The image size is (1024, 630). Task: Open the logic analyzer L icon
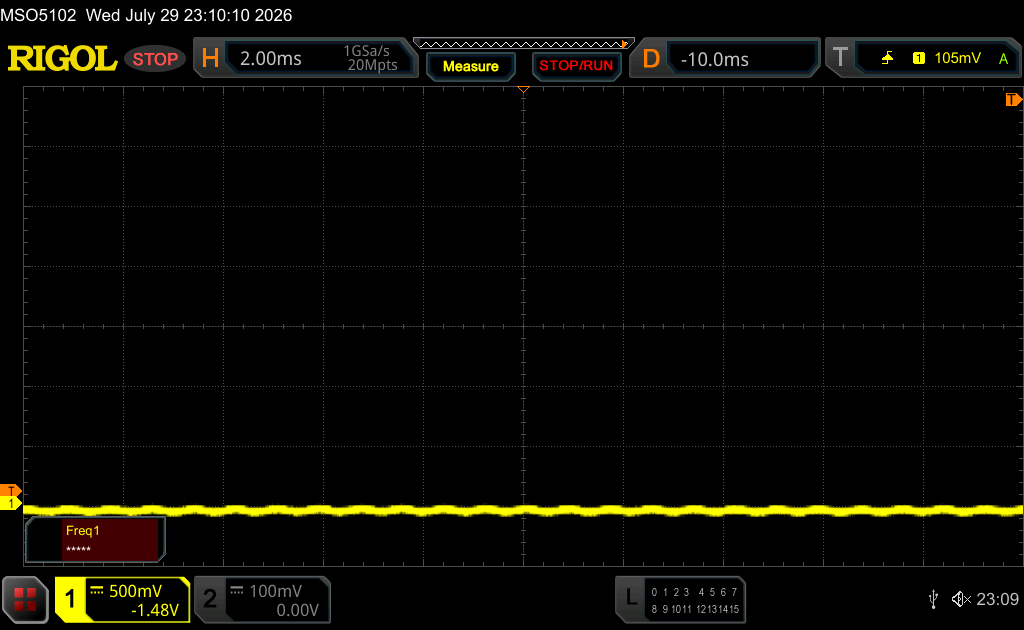tap(630, 597)
